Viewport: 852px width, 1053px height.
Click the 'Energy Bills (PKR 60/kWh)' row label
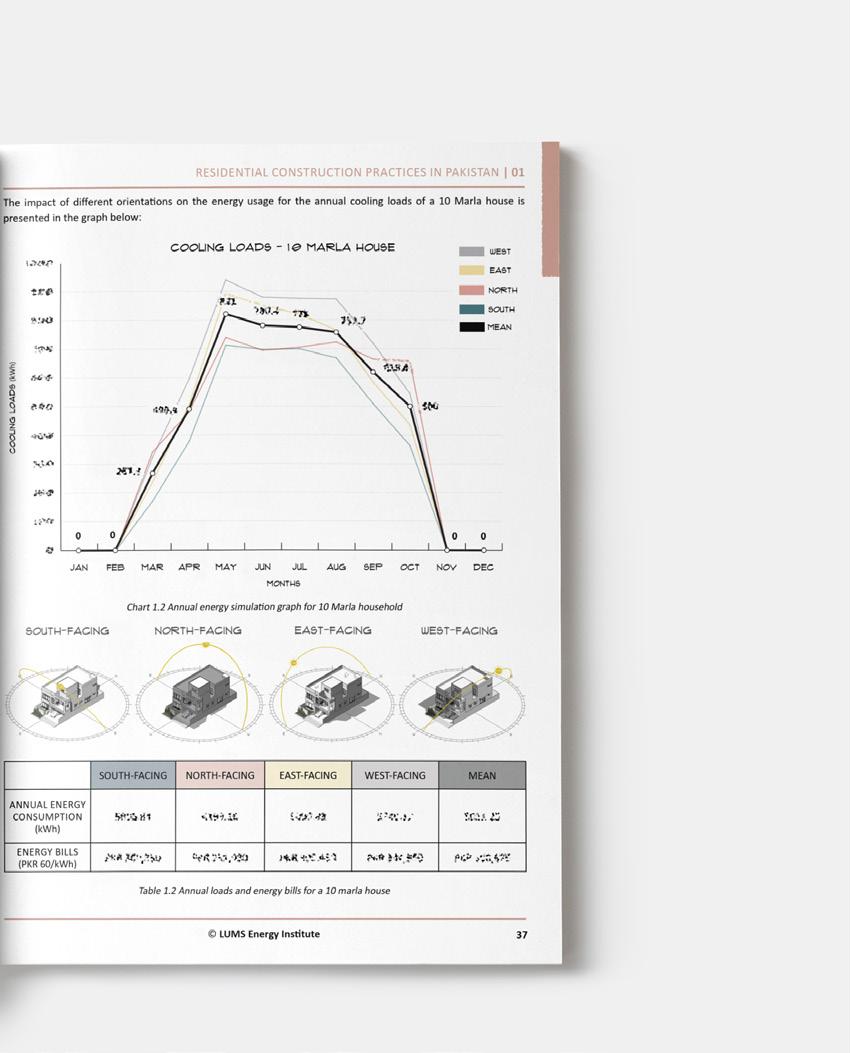[x=48, y=858]
